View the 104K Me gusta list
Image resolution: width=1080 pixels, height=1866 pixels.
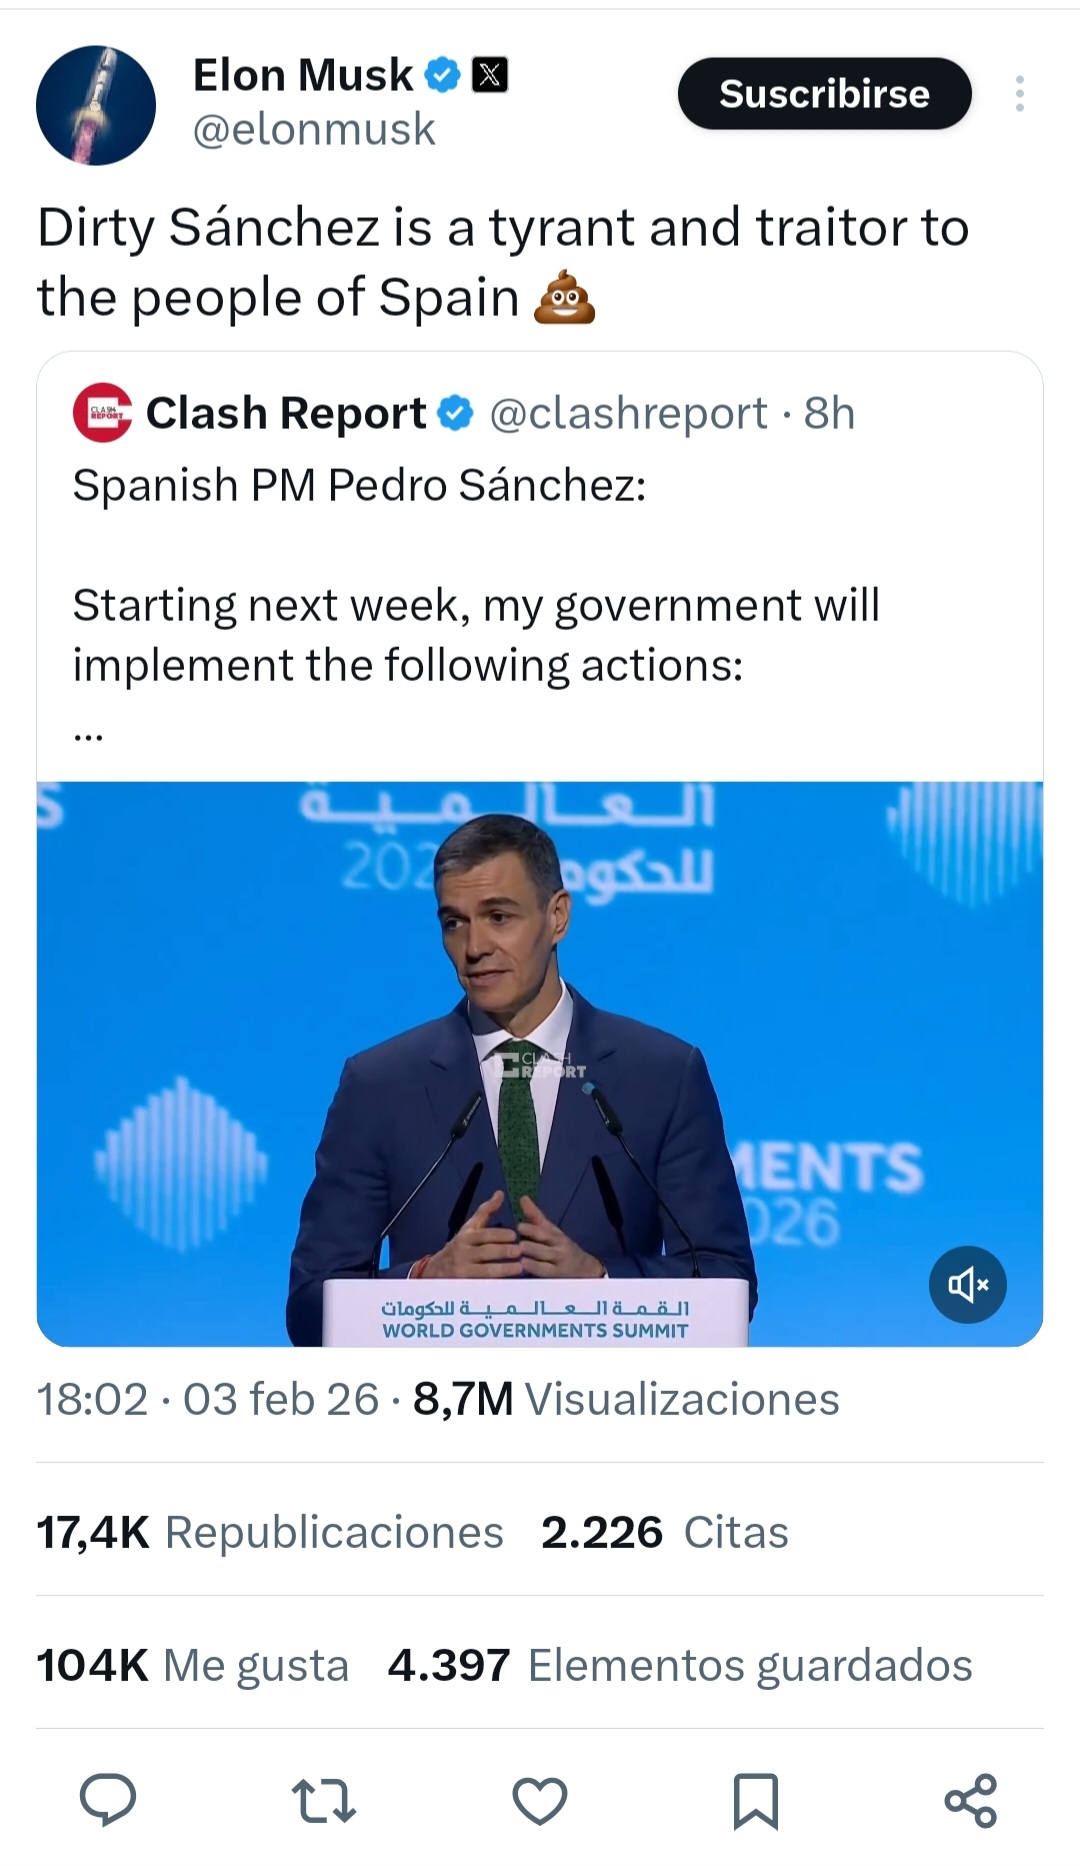coord(192,1665)
